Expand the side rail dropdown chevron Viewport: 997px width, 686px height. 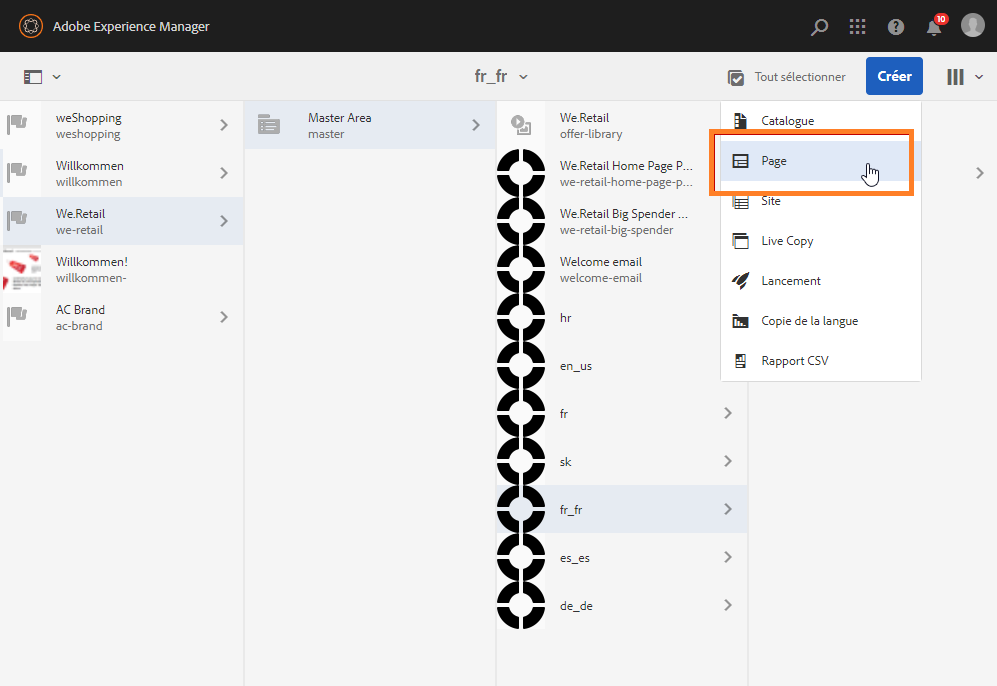tap(57, 77)
